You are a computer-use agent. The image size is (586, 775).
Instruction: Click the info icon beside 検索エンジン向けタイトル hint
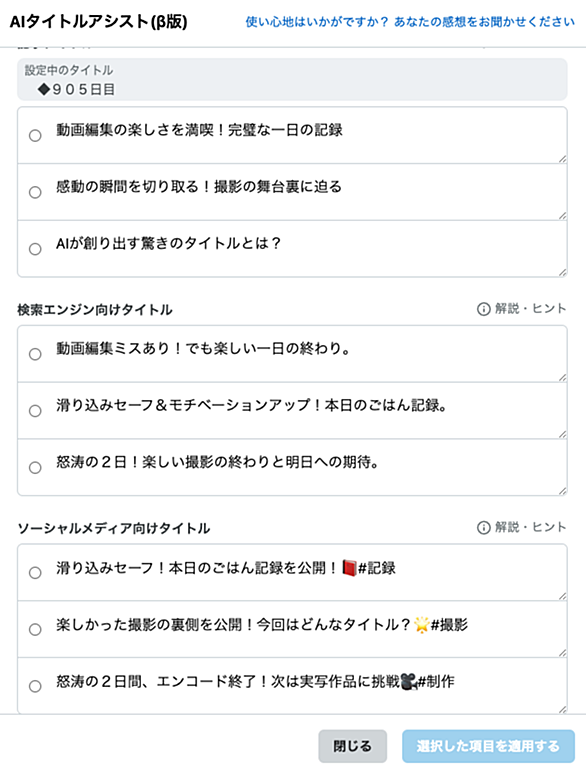[483, 309]
